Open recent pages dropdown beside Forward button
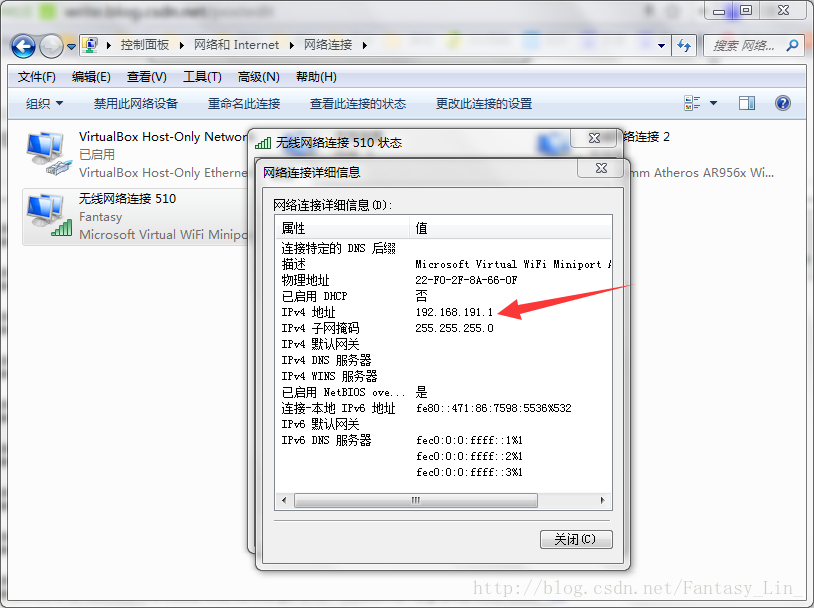The width and height of the screenshot is (814, 608). [72, 47]
